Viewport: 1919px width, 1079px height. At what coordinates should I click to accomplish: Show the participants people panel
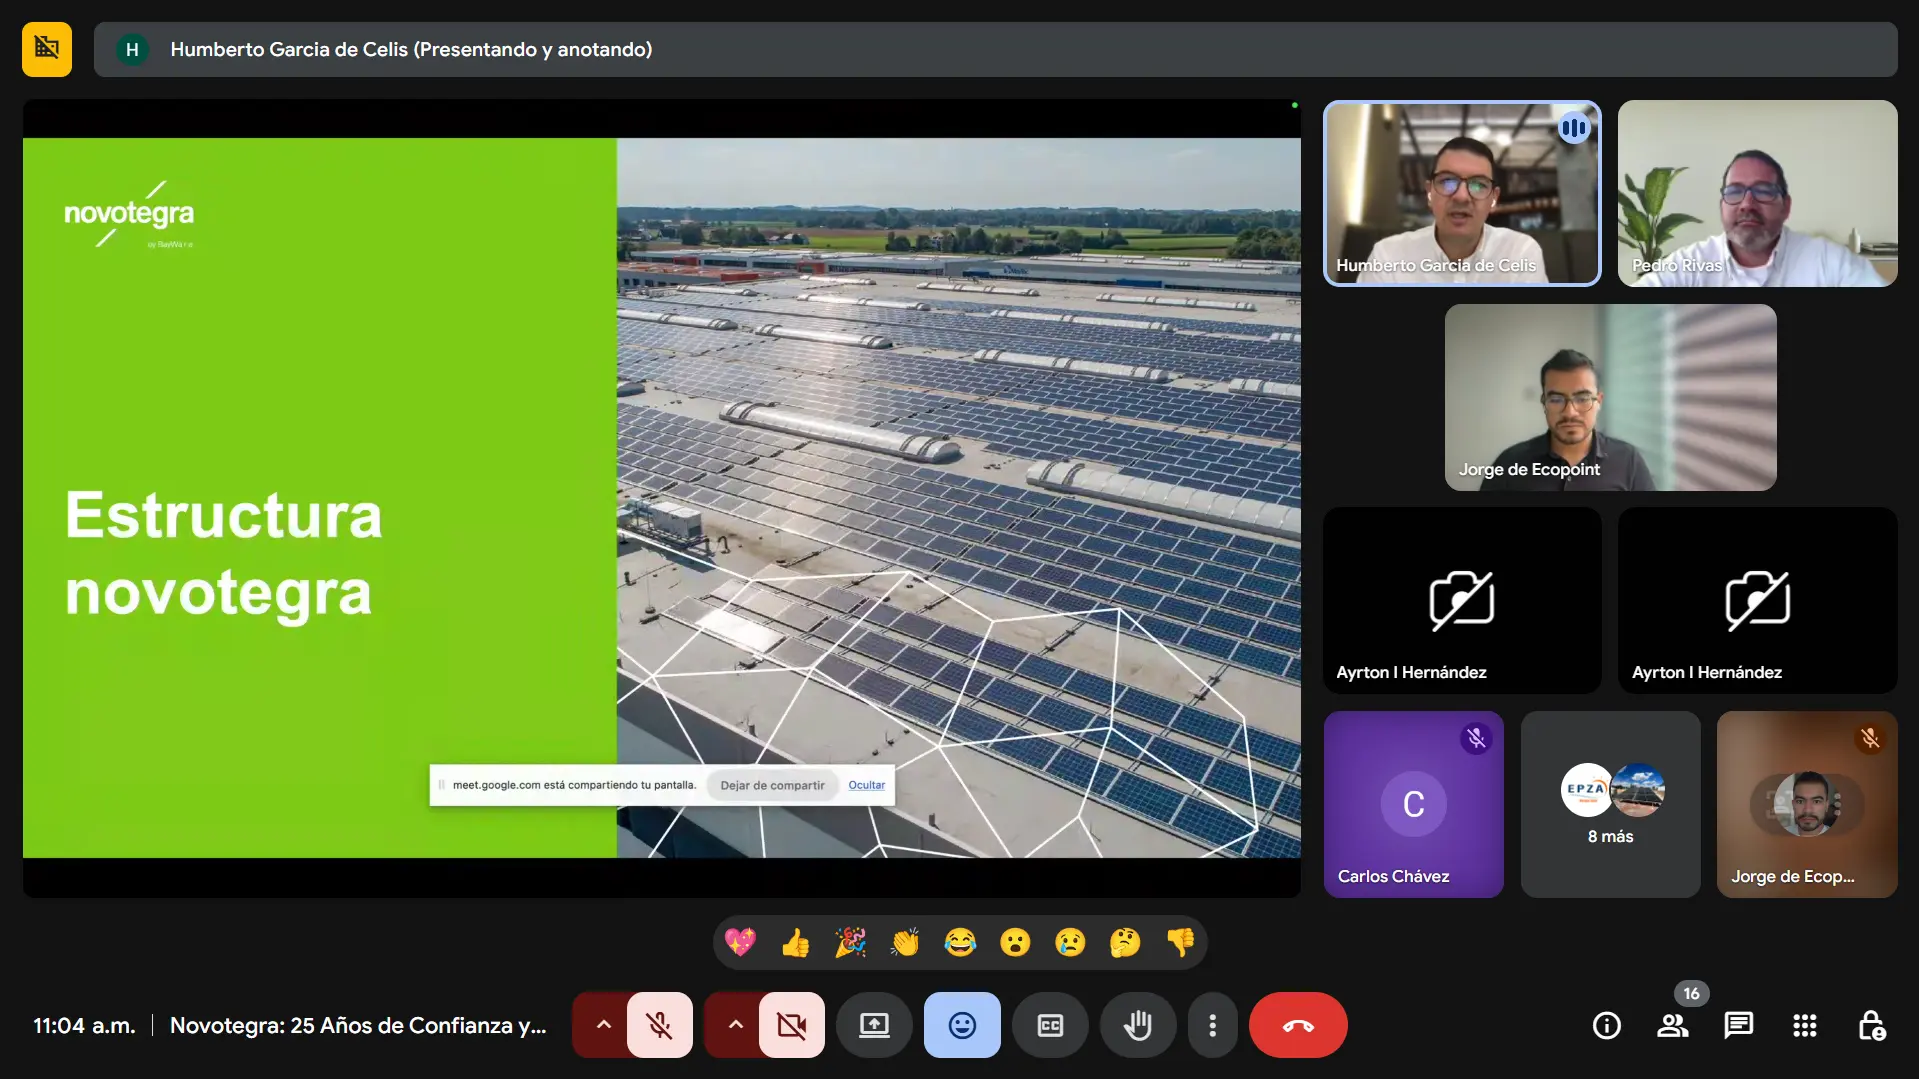pos(1672,1025)
